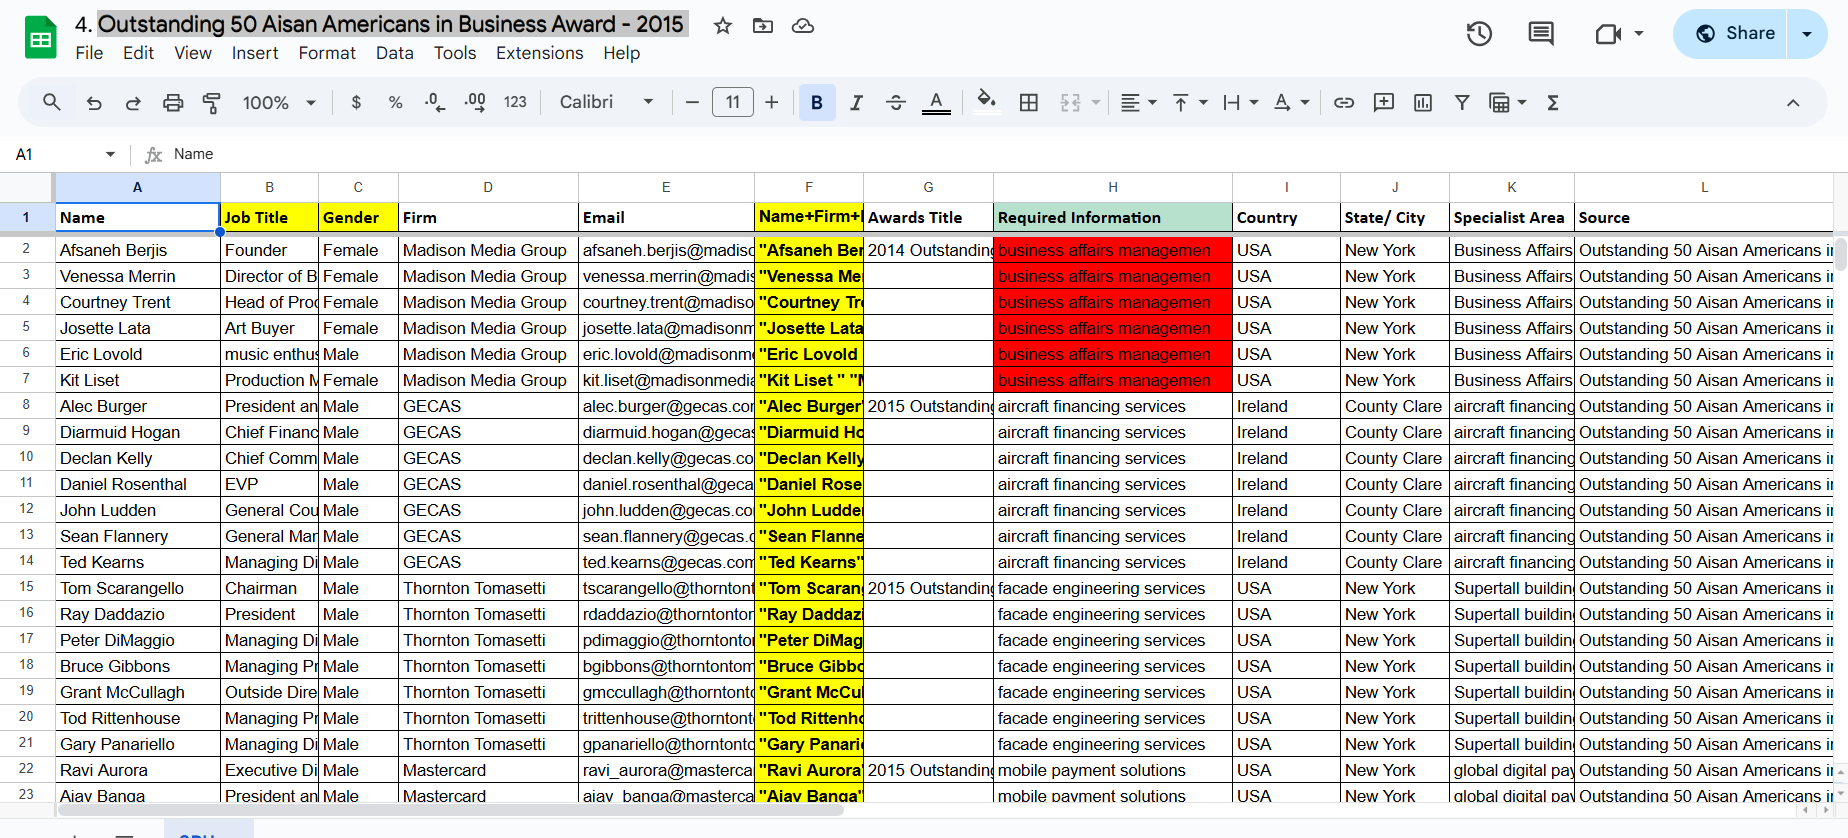The height and width of the screenshot is (838, 1848).
Task: Open the File menu
Action: coord(89,53)
